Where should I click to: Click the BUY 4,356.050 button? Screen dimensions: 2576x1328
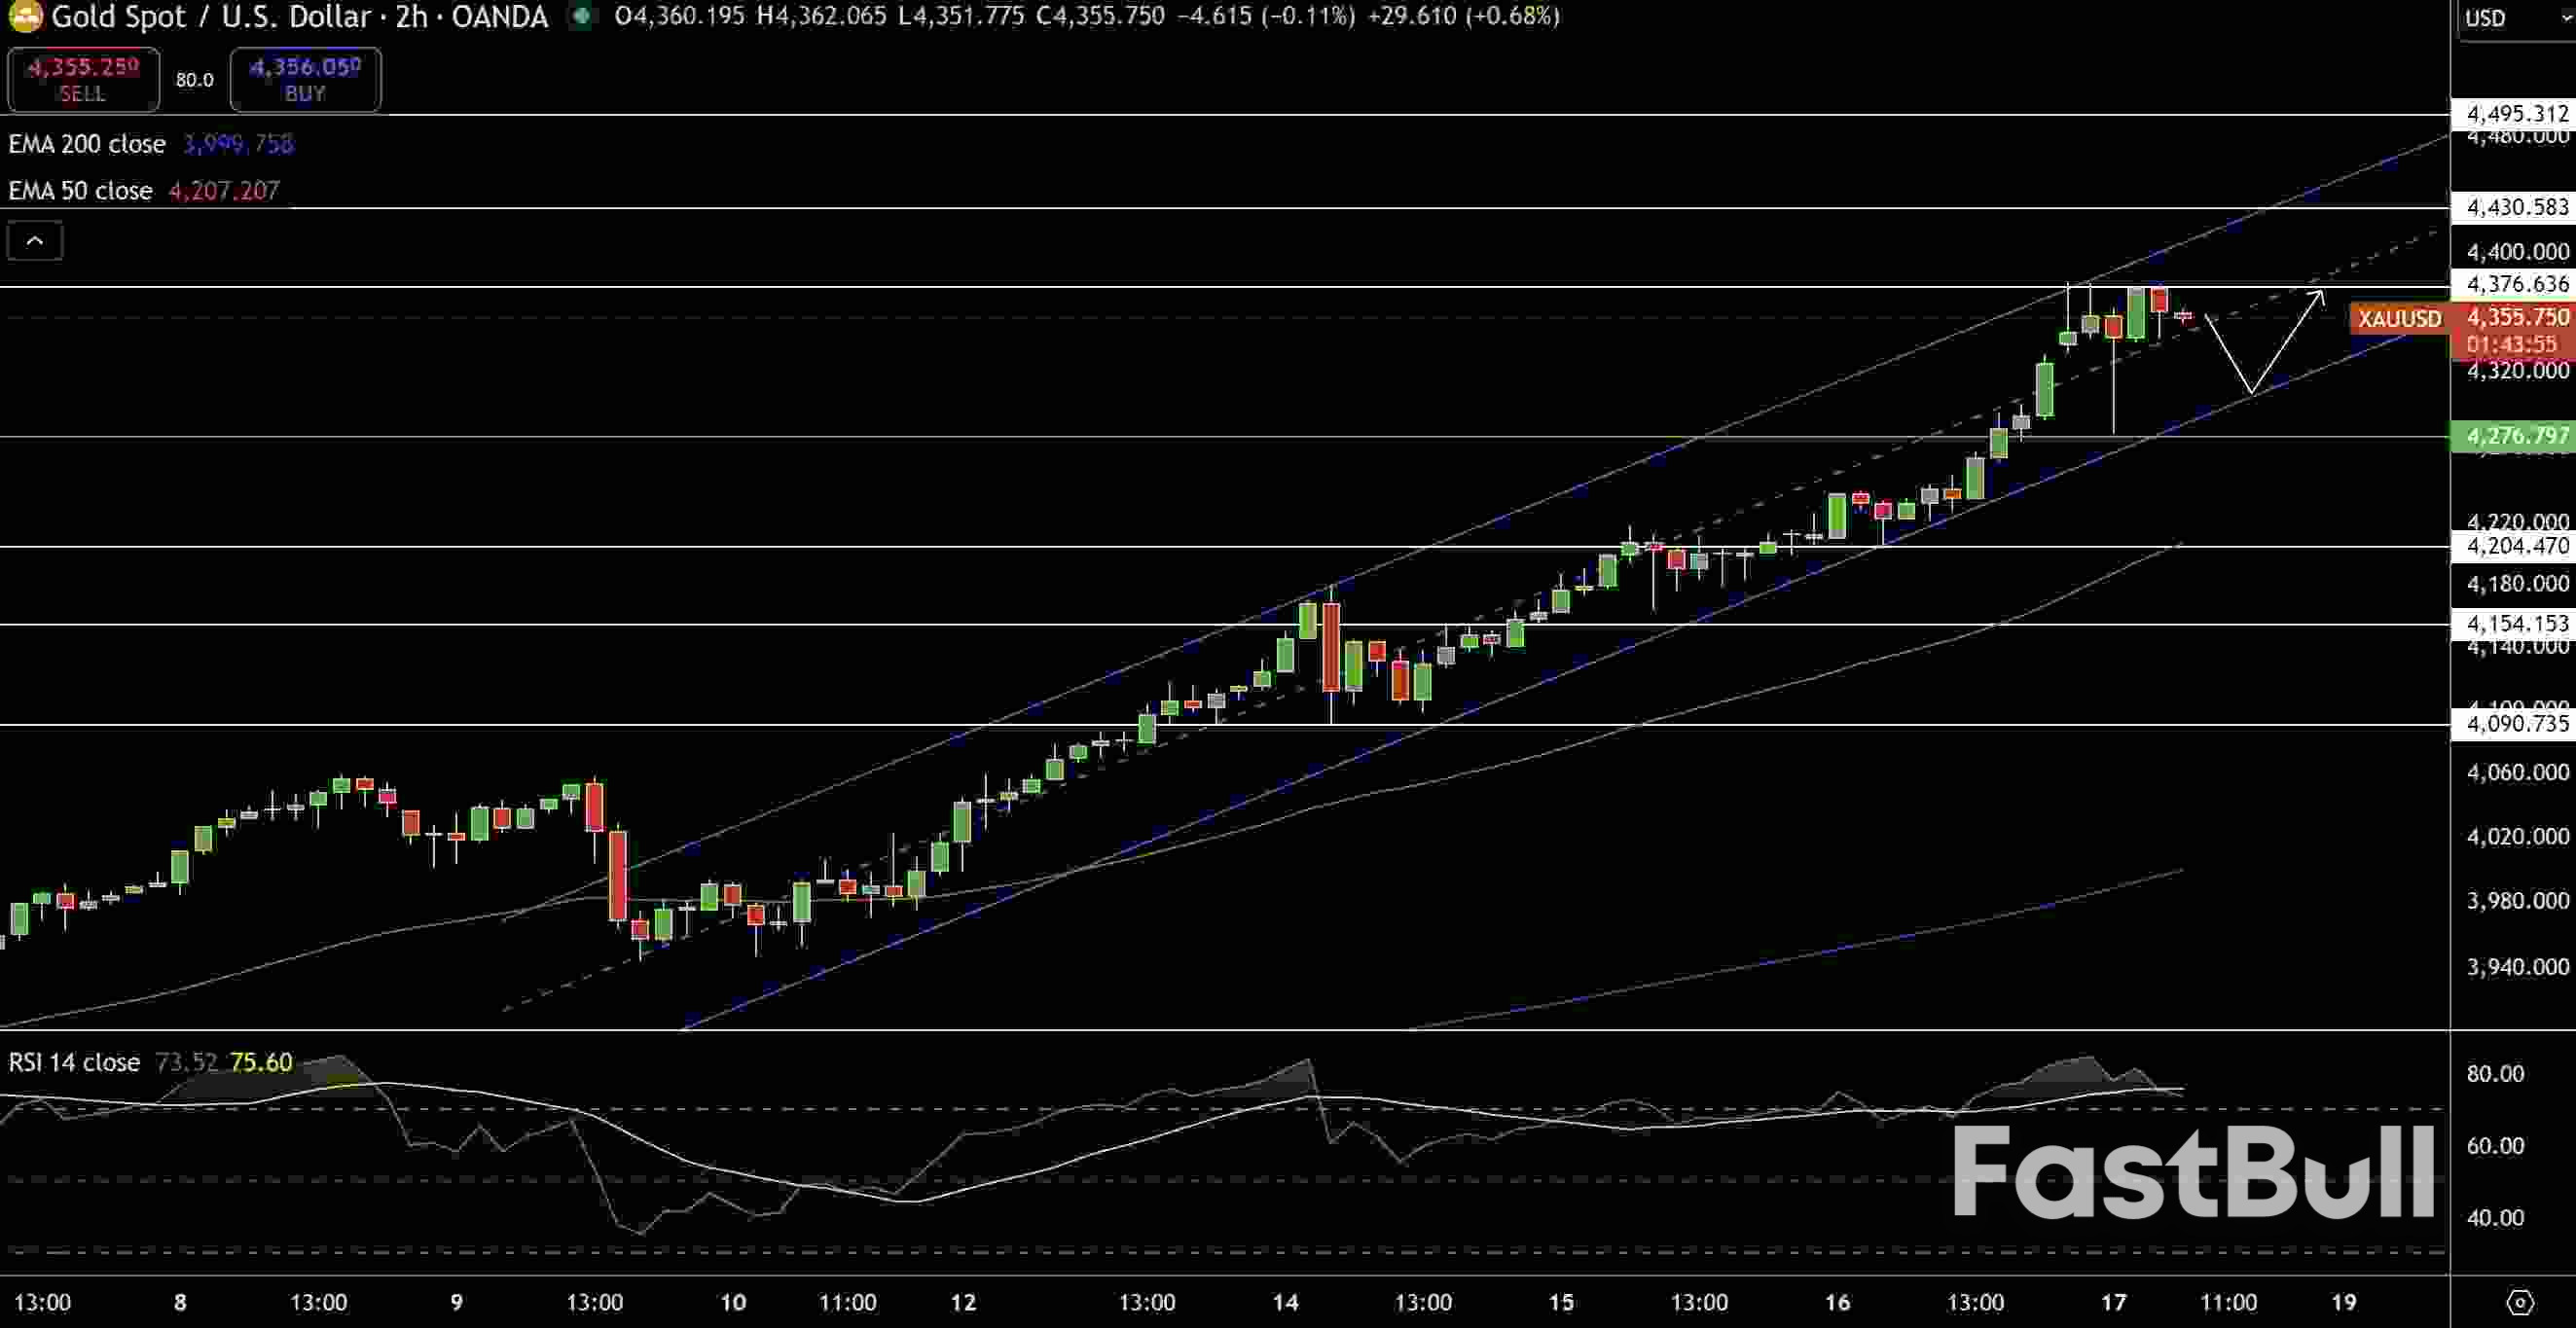(305, 79)
